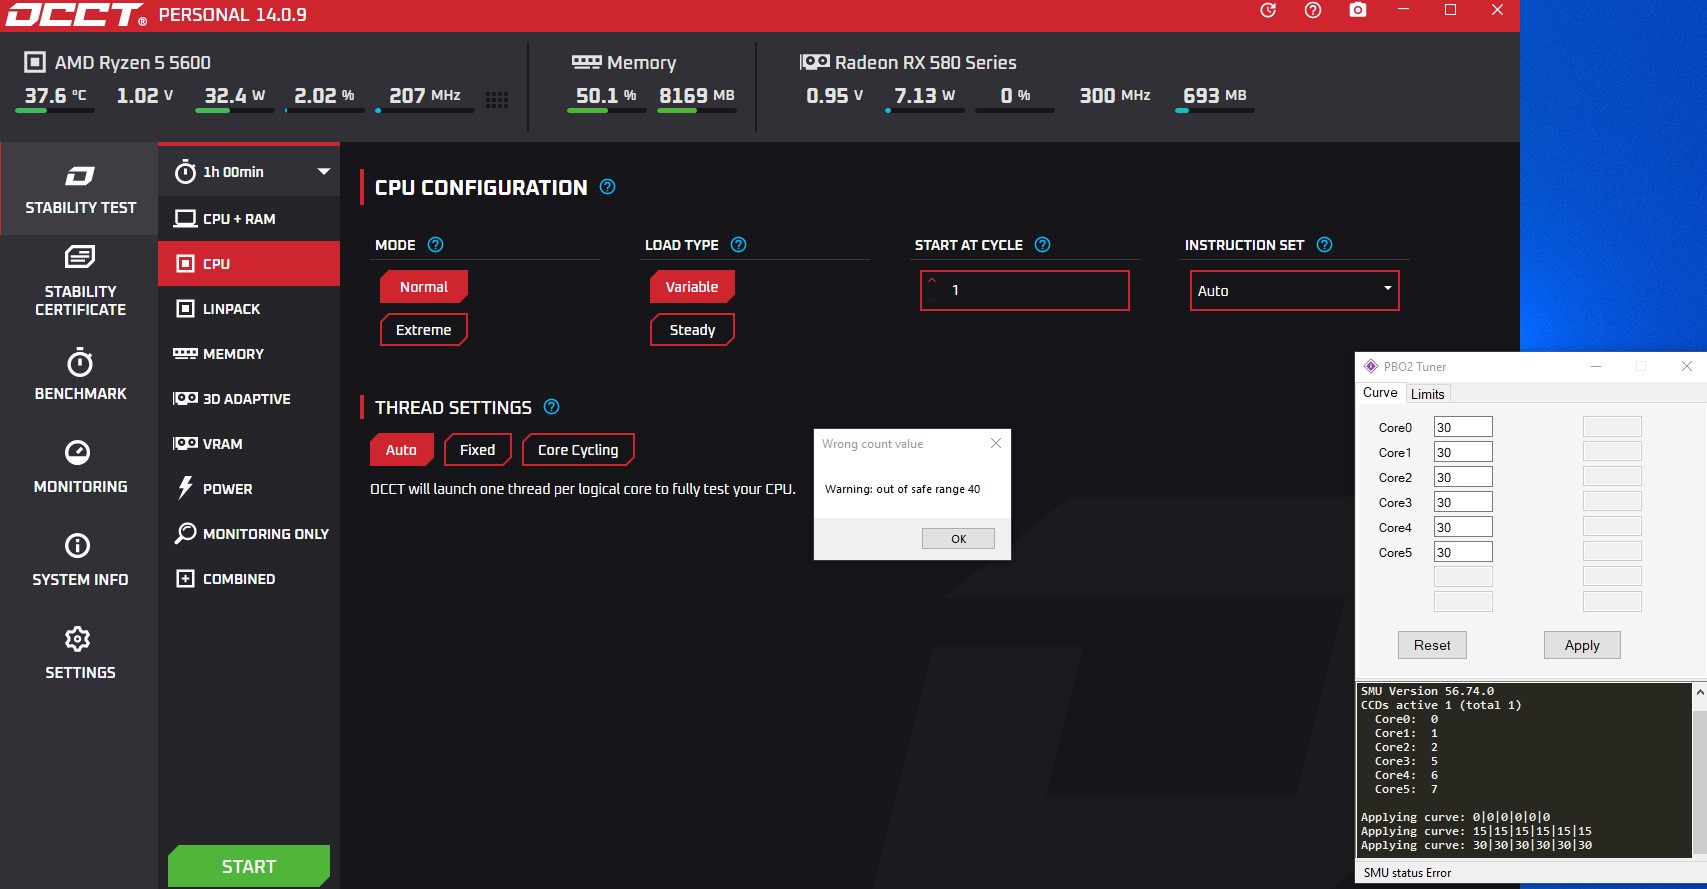Click the PBO2 Tuner window icon
Image resolution: width=1707 pixels, height=889 pixels.
[1371, 366]
